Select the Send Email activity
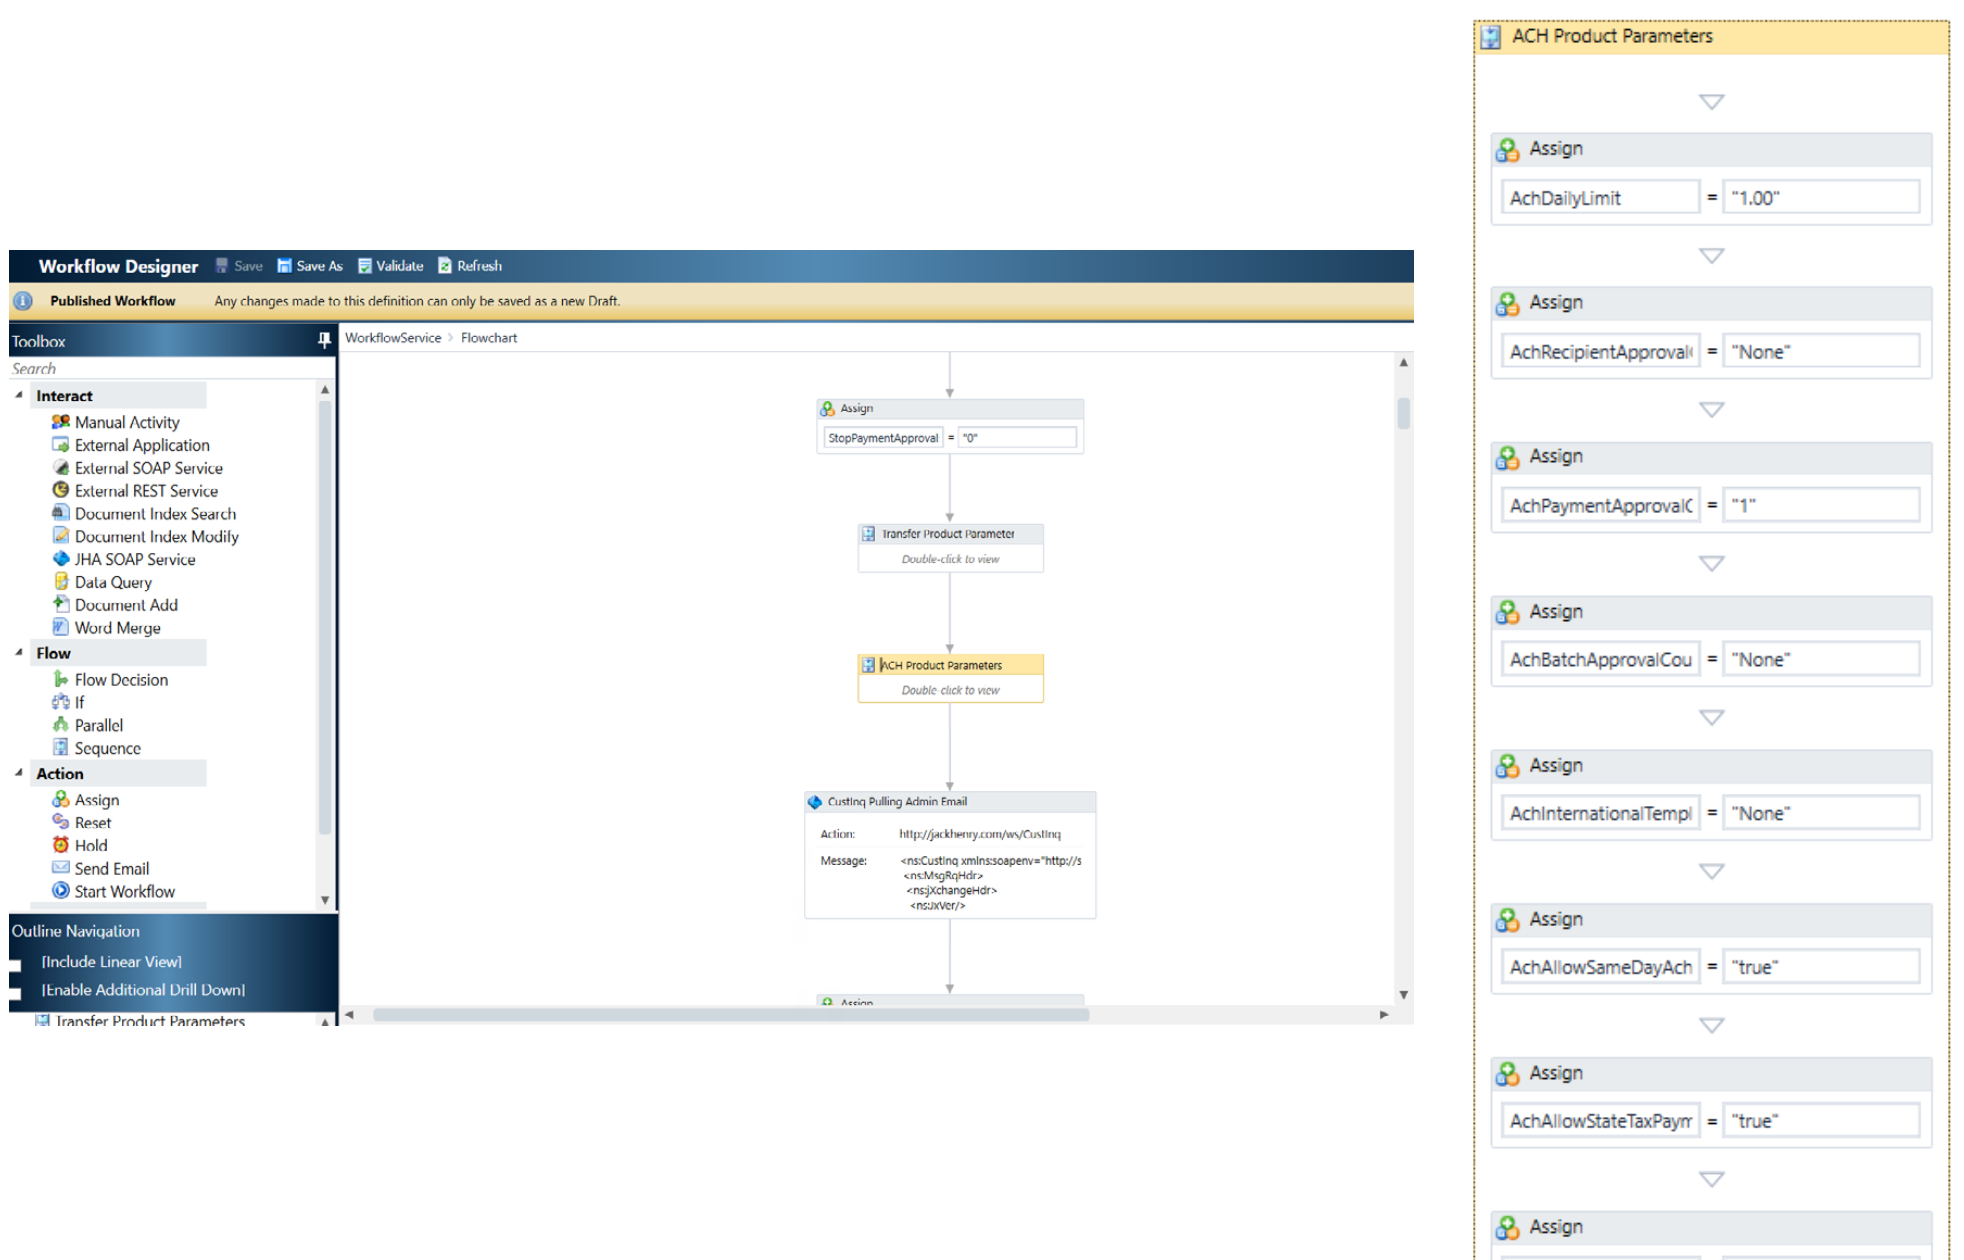This screenshot has height=1260, width=1964. [x=111, y=868]
